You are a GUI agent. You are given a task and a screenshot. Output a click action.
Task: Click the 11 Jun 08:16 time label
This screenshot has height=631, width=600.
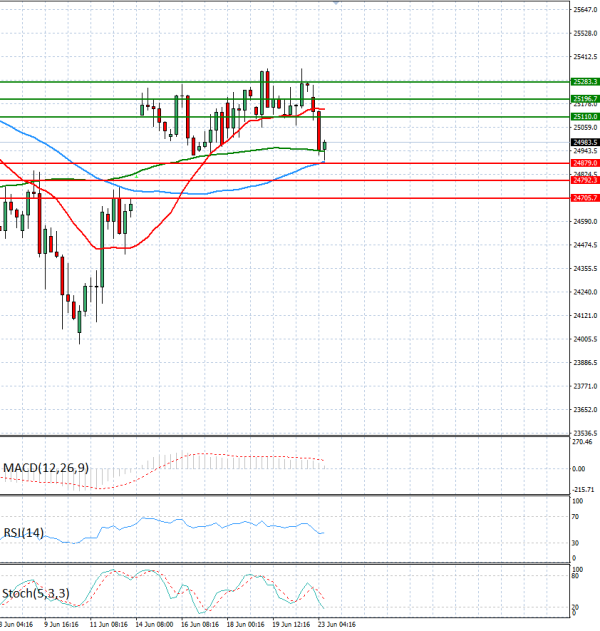(109, 624)
